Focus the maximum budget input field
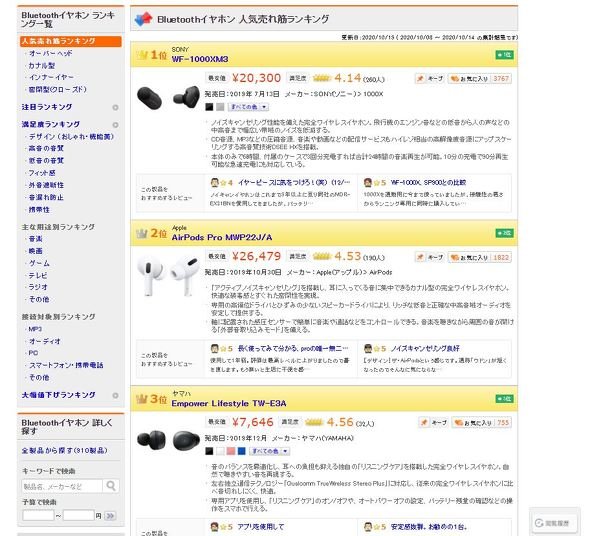 point(79,515)
